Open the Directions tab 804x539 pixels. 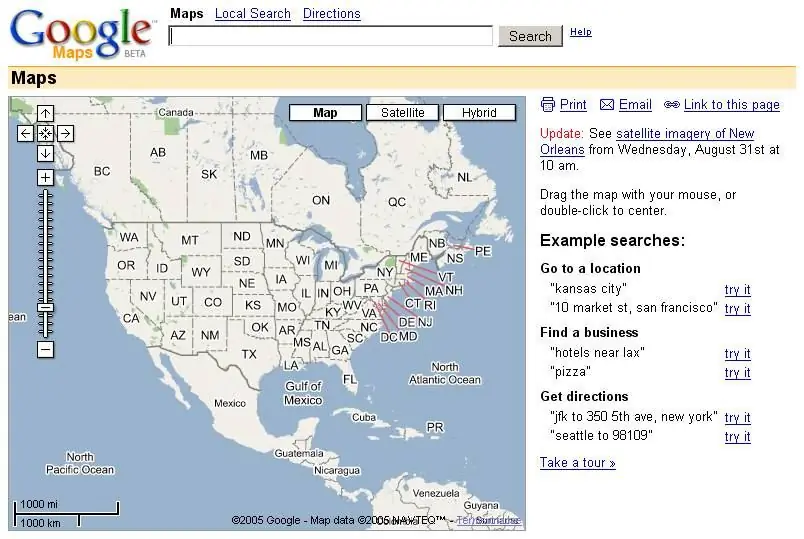point(332,13)
